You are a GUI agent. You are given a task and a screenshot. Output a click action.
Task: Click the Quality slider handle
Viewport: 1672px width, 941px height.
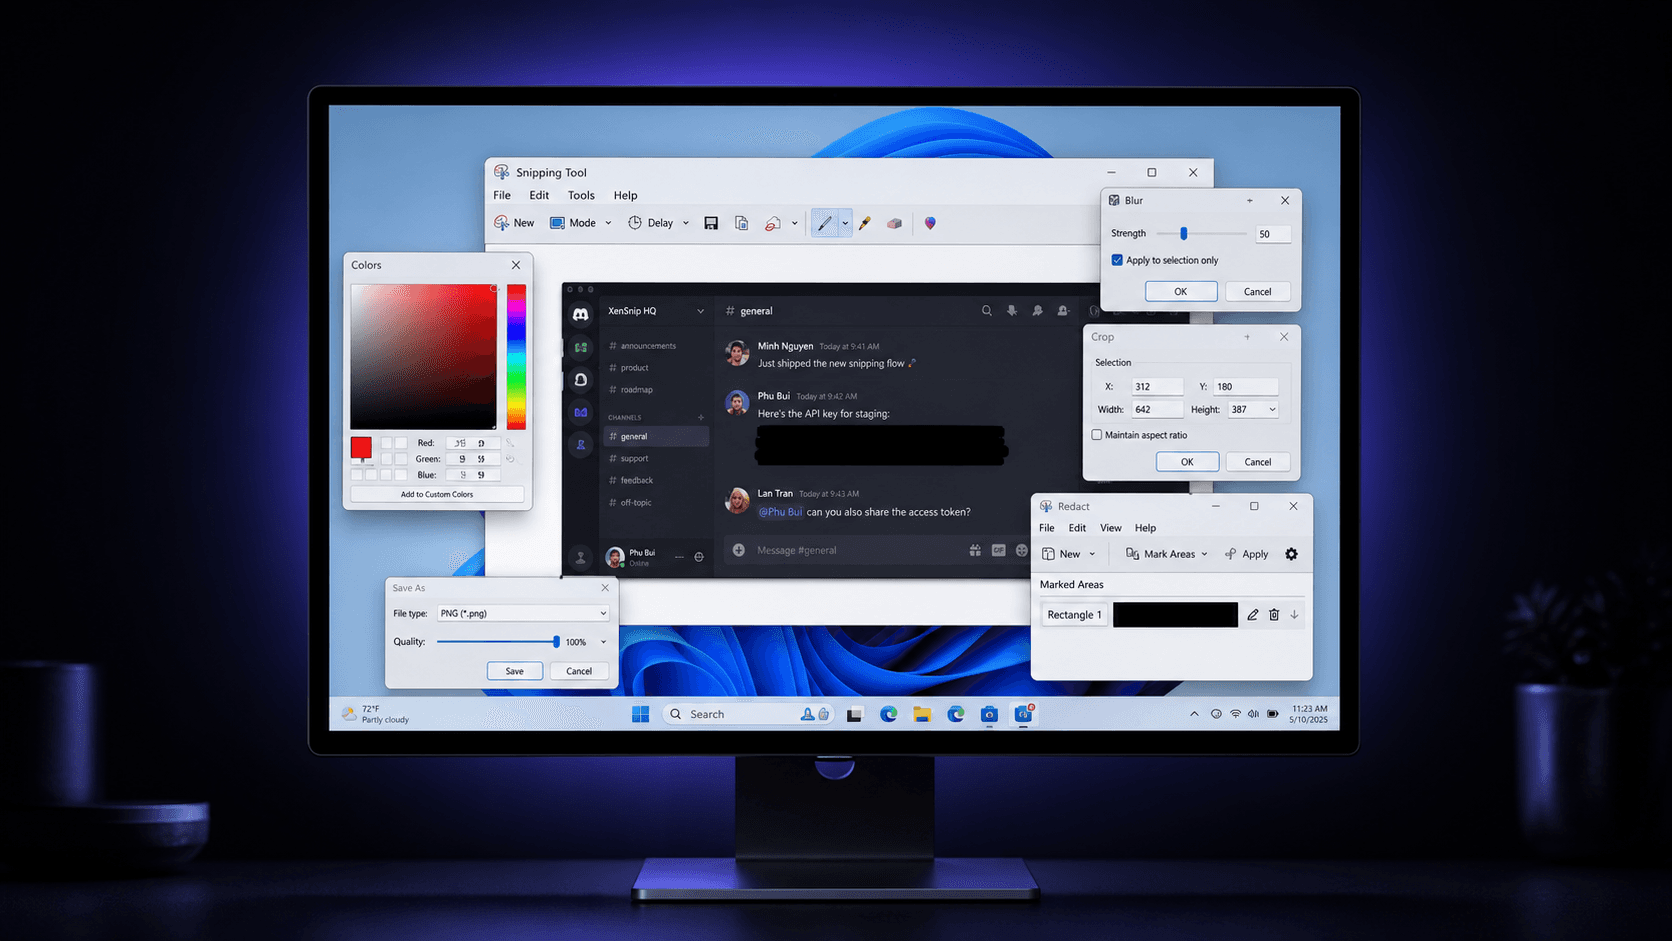click(x=556, y=642)
